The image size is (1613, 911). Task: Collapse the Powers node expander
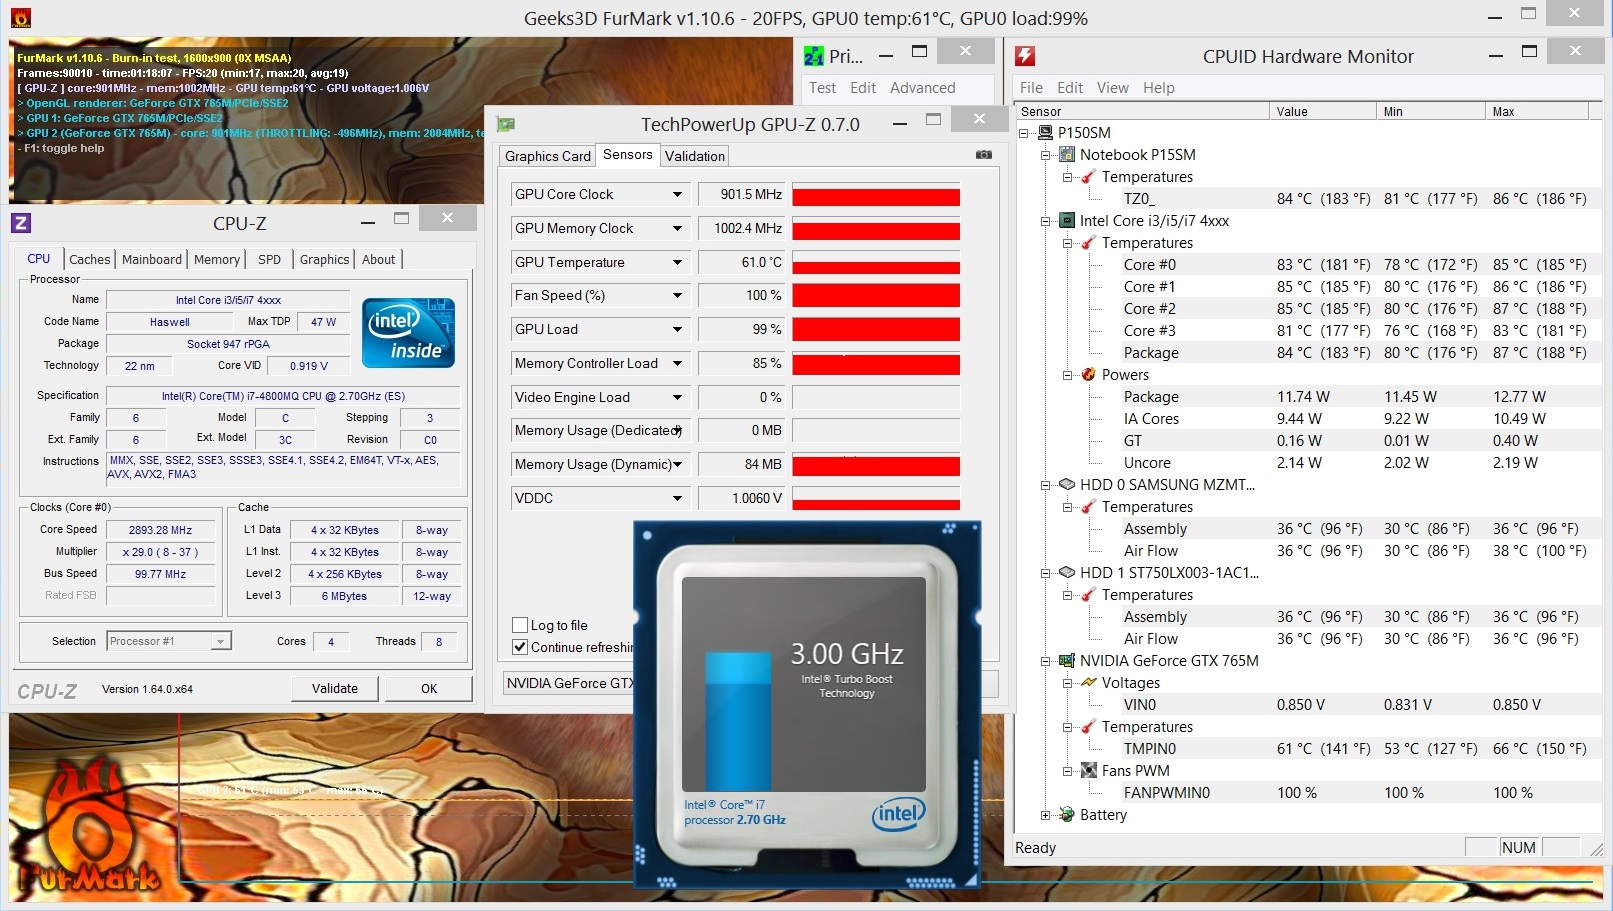[1068, 375]
